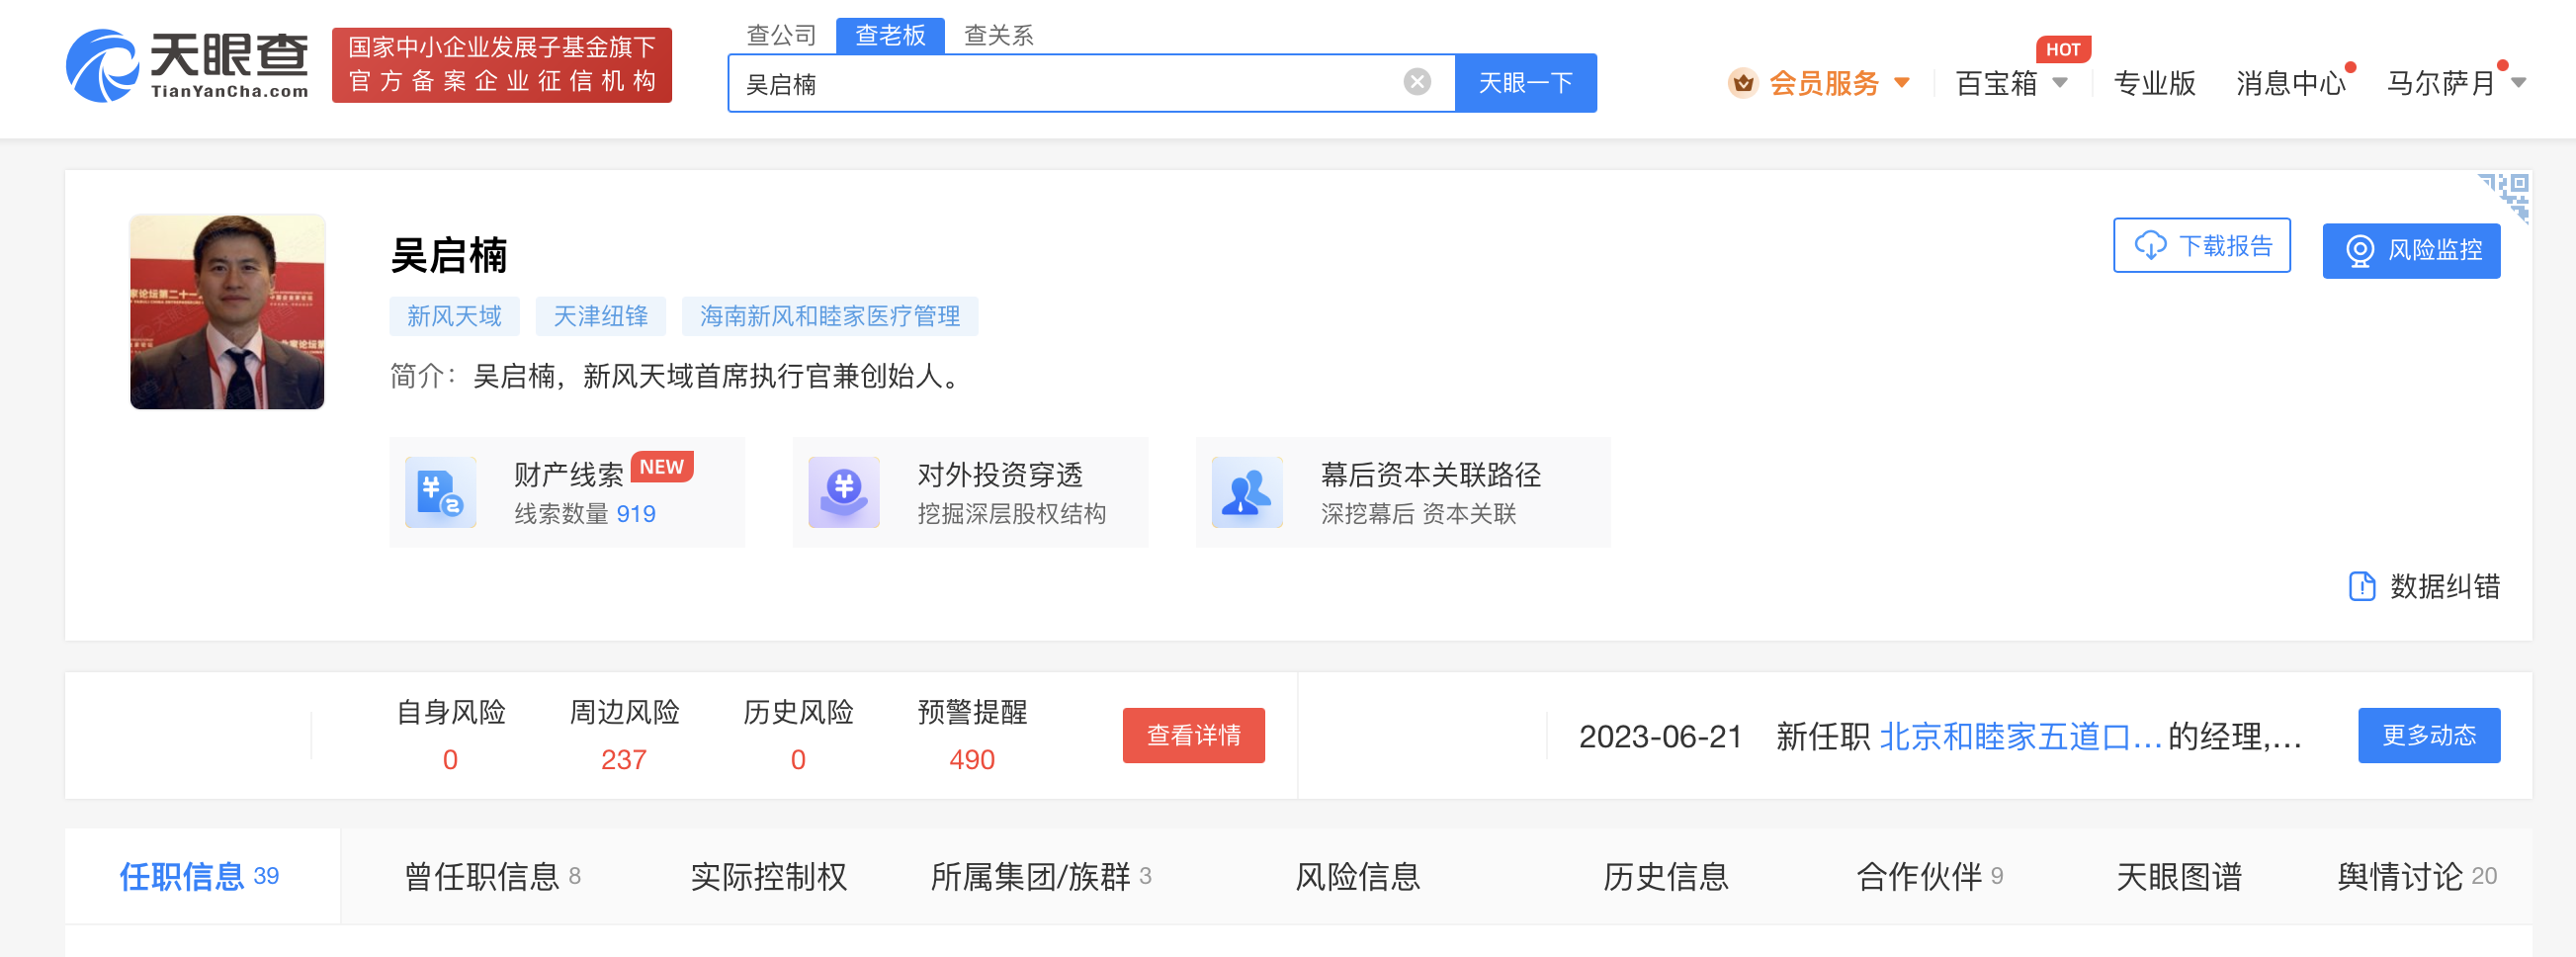Click the 自身风险 count 0
Viewport: 2576px width, 957px height.
(x=450, y=760)
